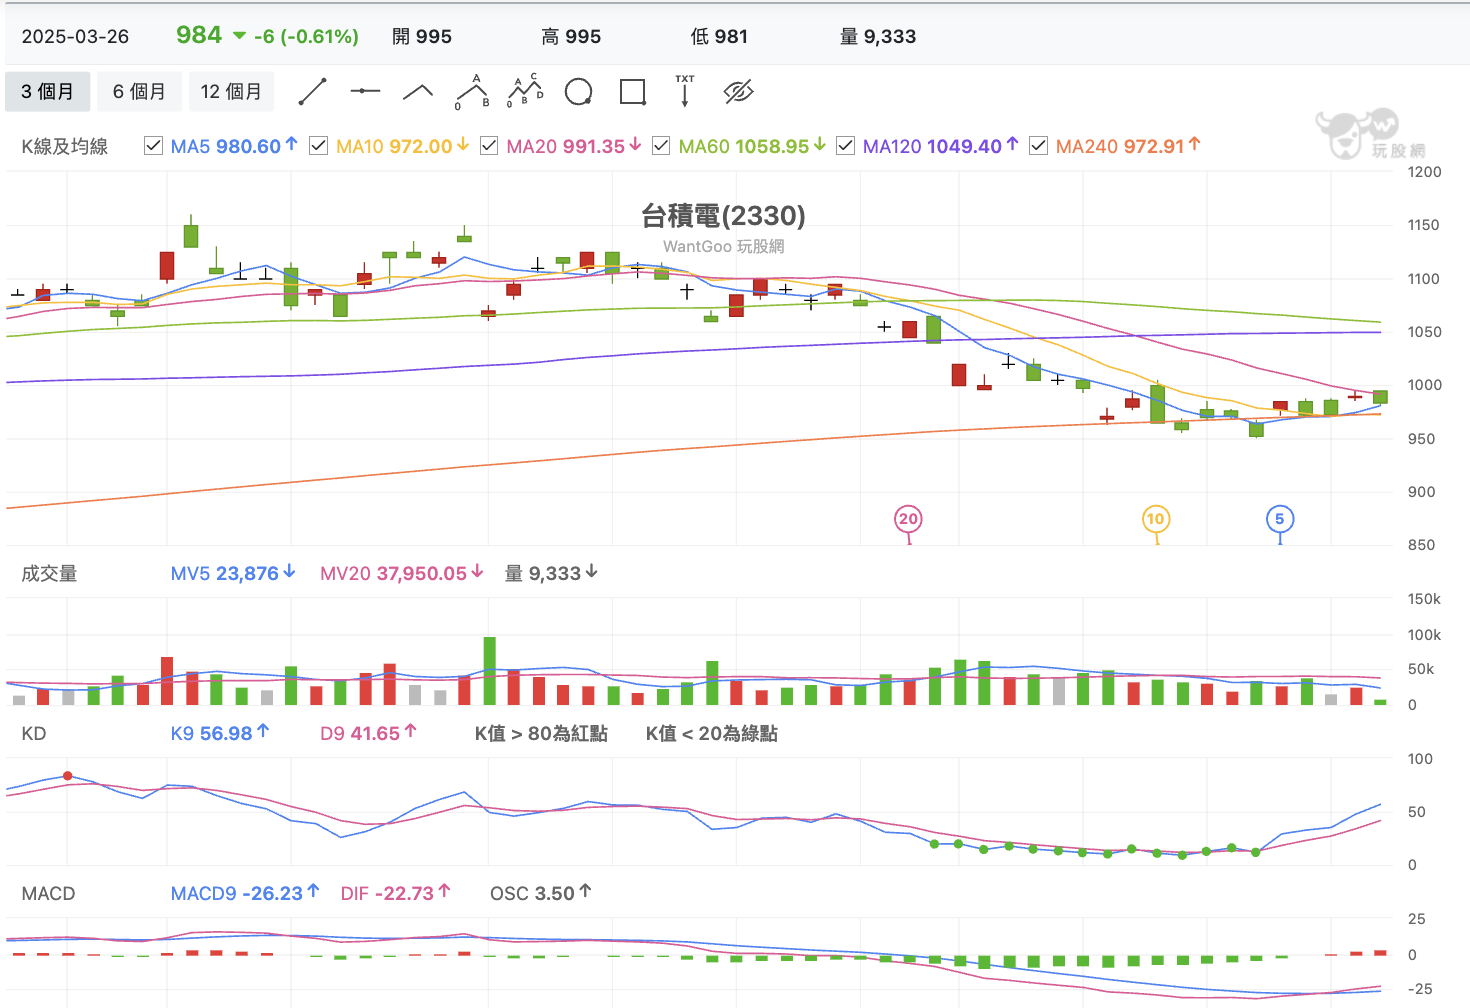Select the circle drawing tool
Viewport: 1470px width, 1008px height.
pos(579,92)
